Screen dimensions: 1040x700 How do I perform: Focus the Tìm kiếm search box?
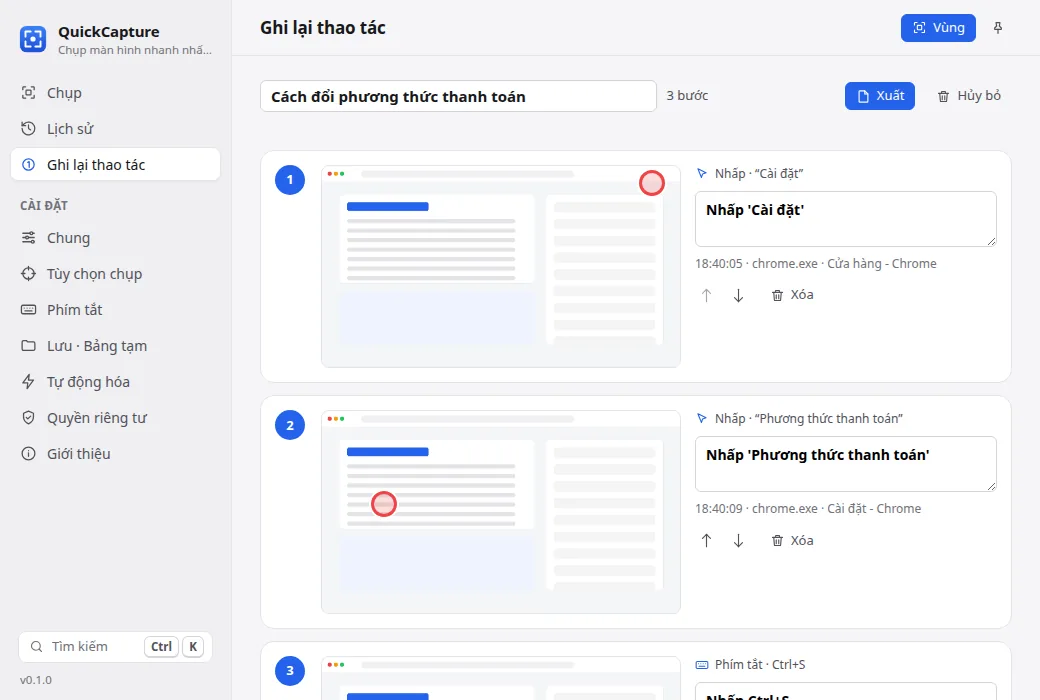click(115, 646)
